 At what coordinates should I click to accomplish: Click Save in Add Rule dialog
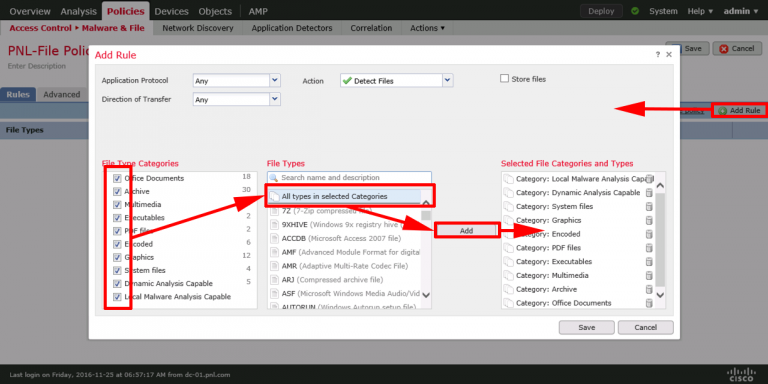[587, 327]
